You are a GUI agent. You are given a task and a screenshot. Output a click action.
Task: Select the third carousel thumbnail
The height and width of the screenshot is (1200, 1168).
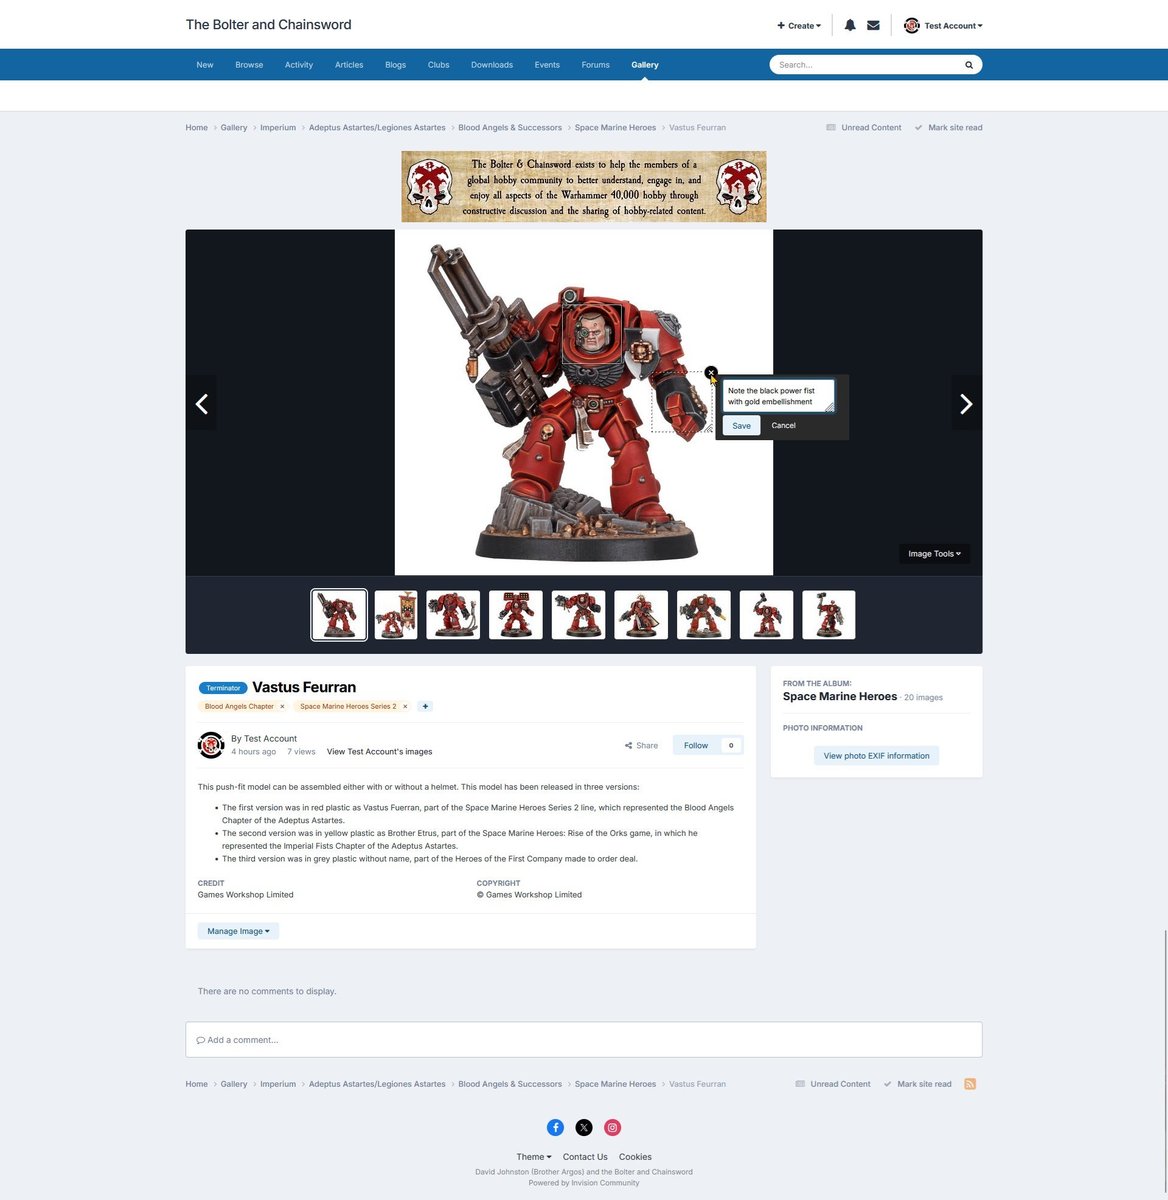pos(453,614)
